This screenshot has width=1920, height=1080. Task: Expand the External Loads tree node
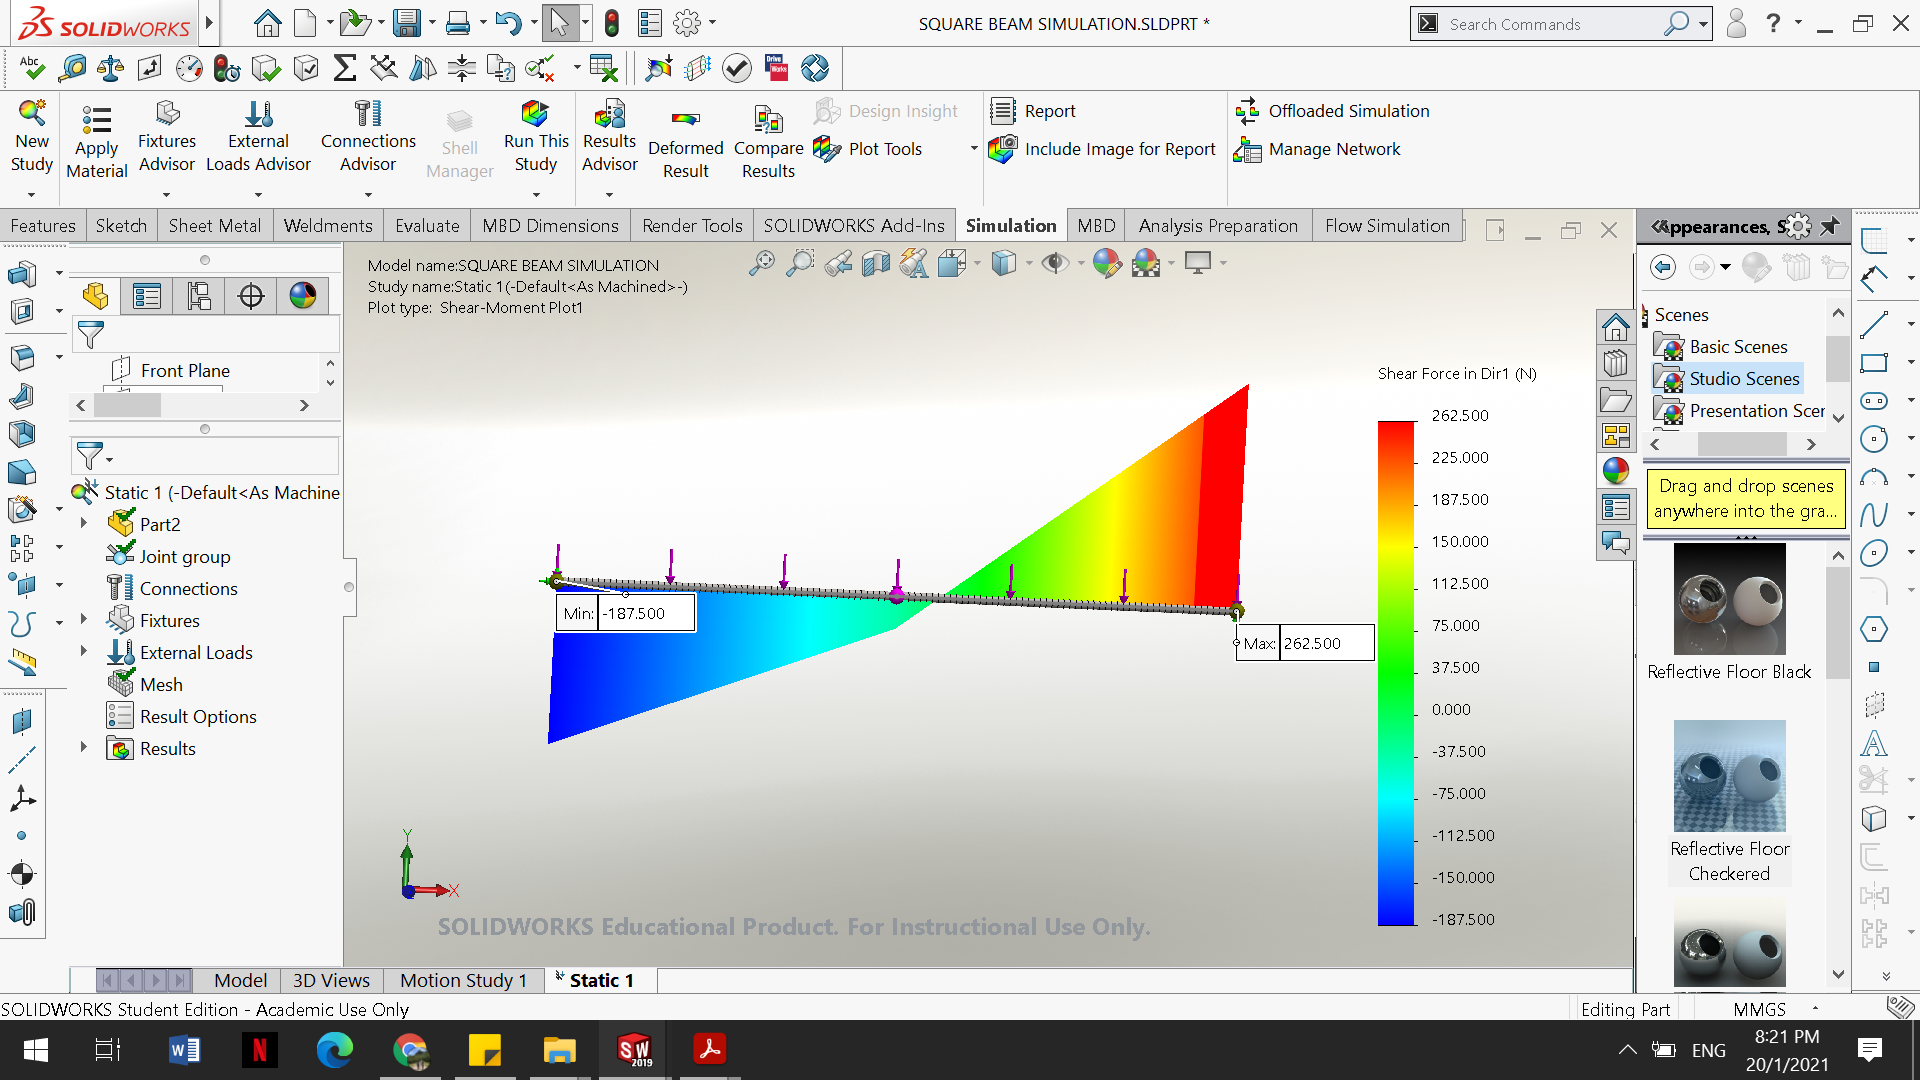[84, 652]
